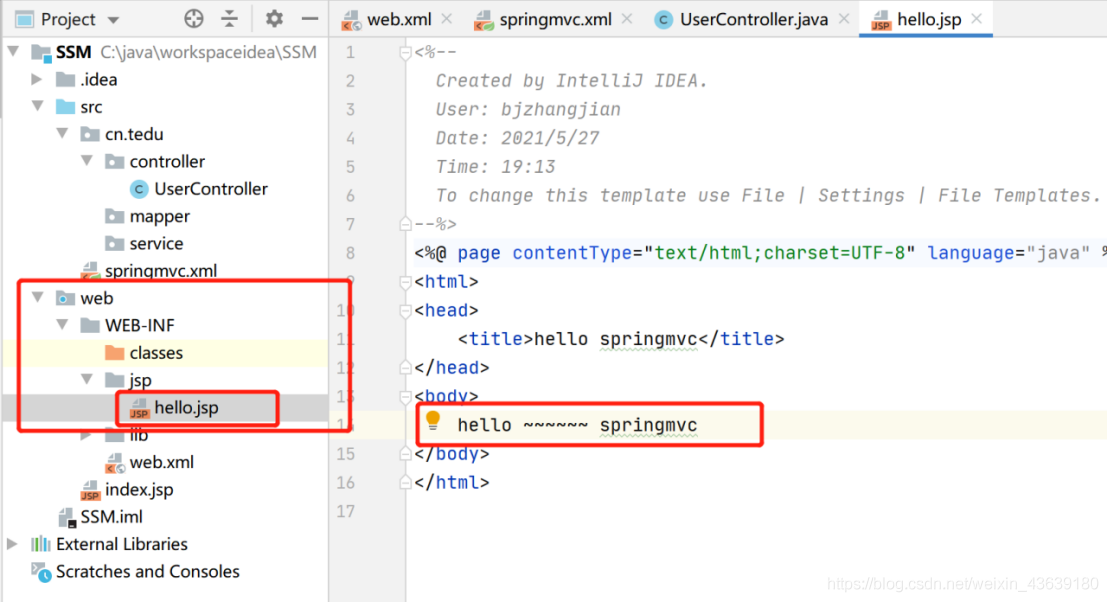Click the web.xml tab file icon
Viewport: 1108px width, 602px height.
click(x=352, y=20)
